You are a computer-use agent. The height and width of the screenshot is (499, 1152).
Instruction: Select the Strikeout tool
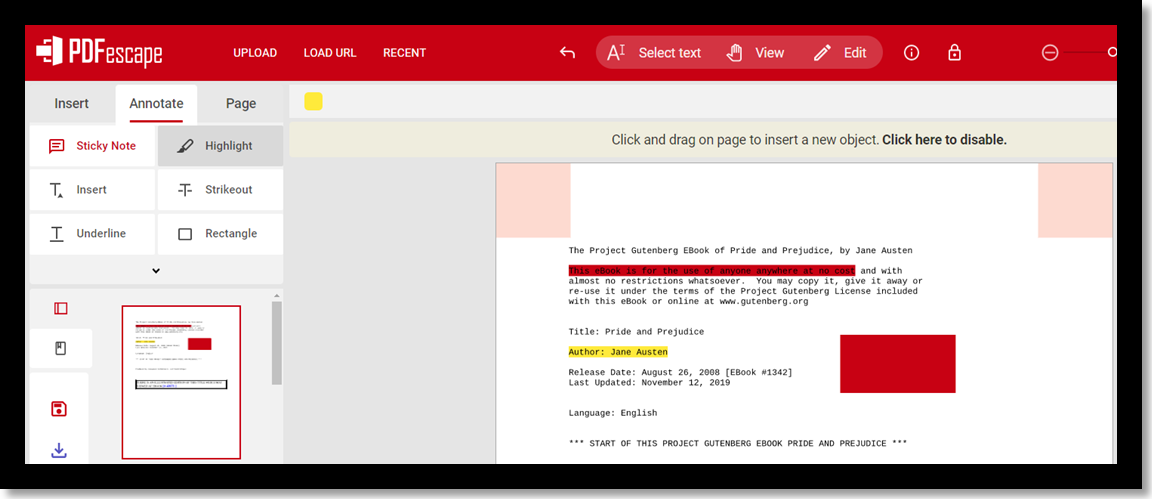[220, 190]
